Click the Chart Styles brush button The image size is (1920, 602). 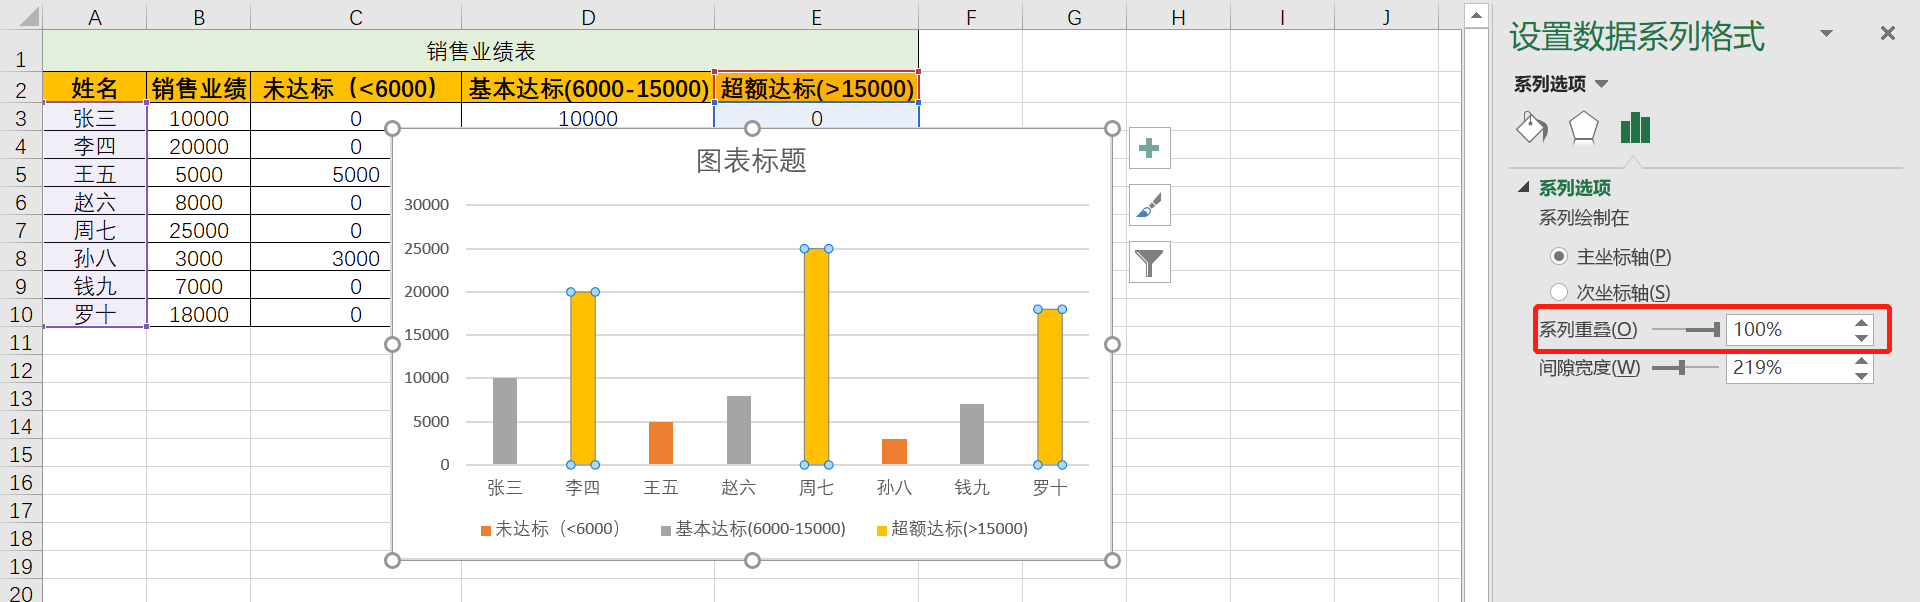[x=1149, y=205]
